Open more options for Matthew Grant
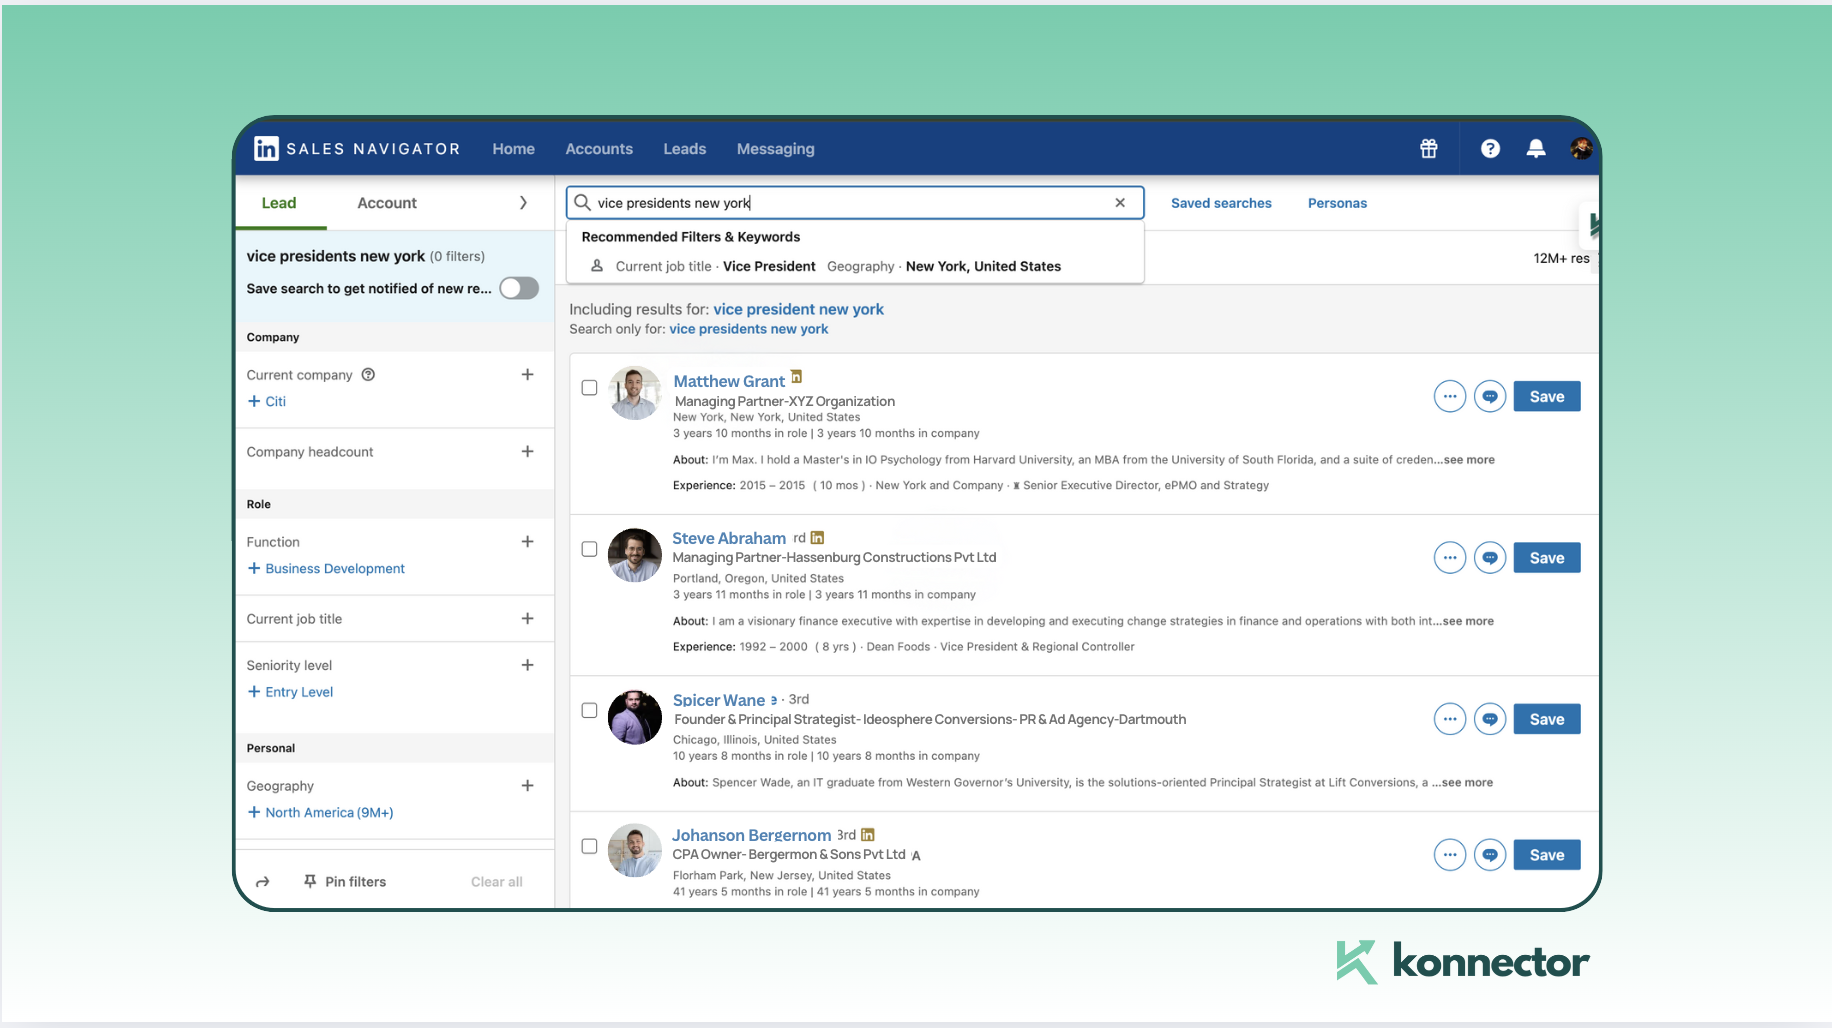 [x=1450, y=397]
